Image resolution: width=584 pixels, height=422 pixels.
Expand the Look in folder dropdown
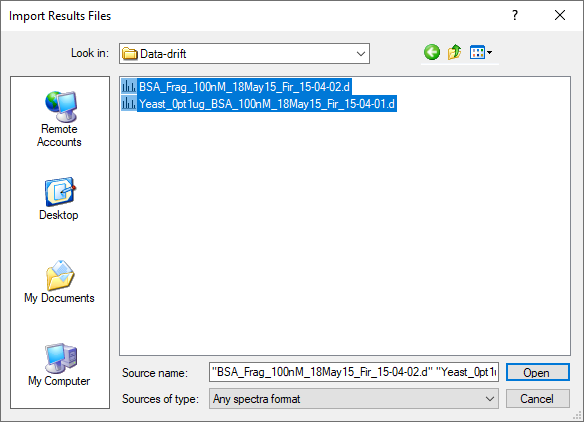click(x=361, y=54)
